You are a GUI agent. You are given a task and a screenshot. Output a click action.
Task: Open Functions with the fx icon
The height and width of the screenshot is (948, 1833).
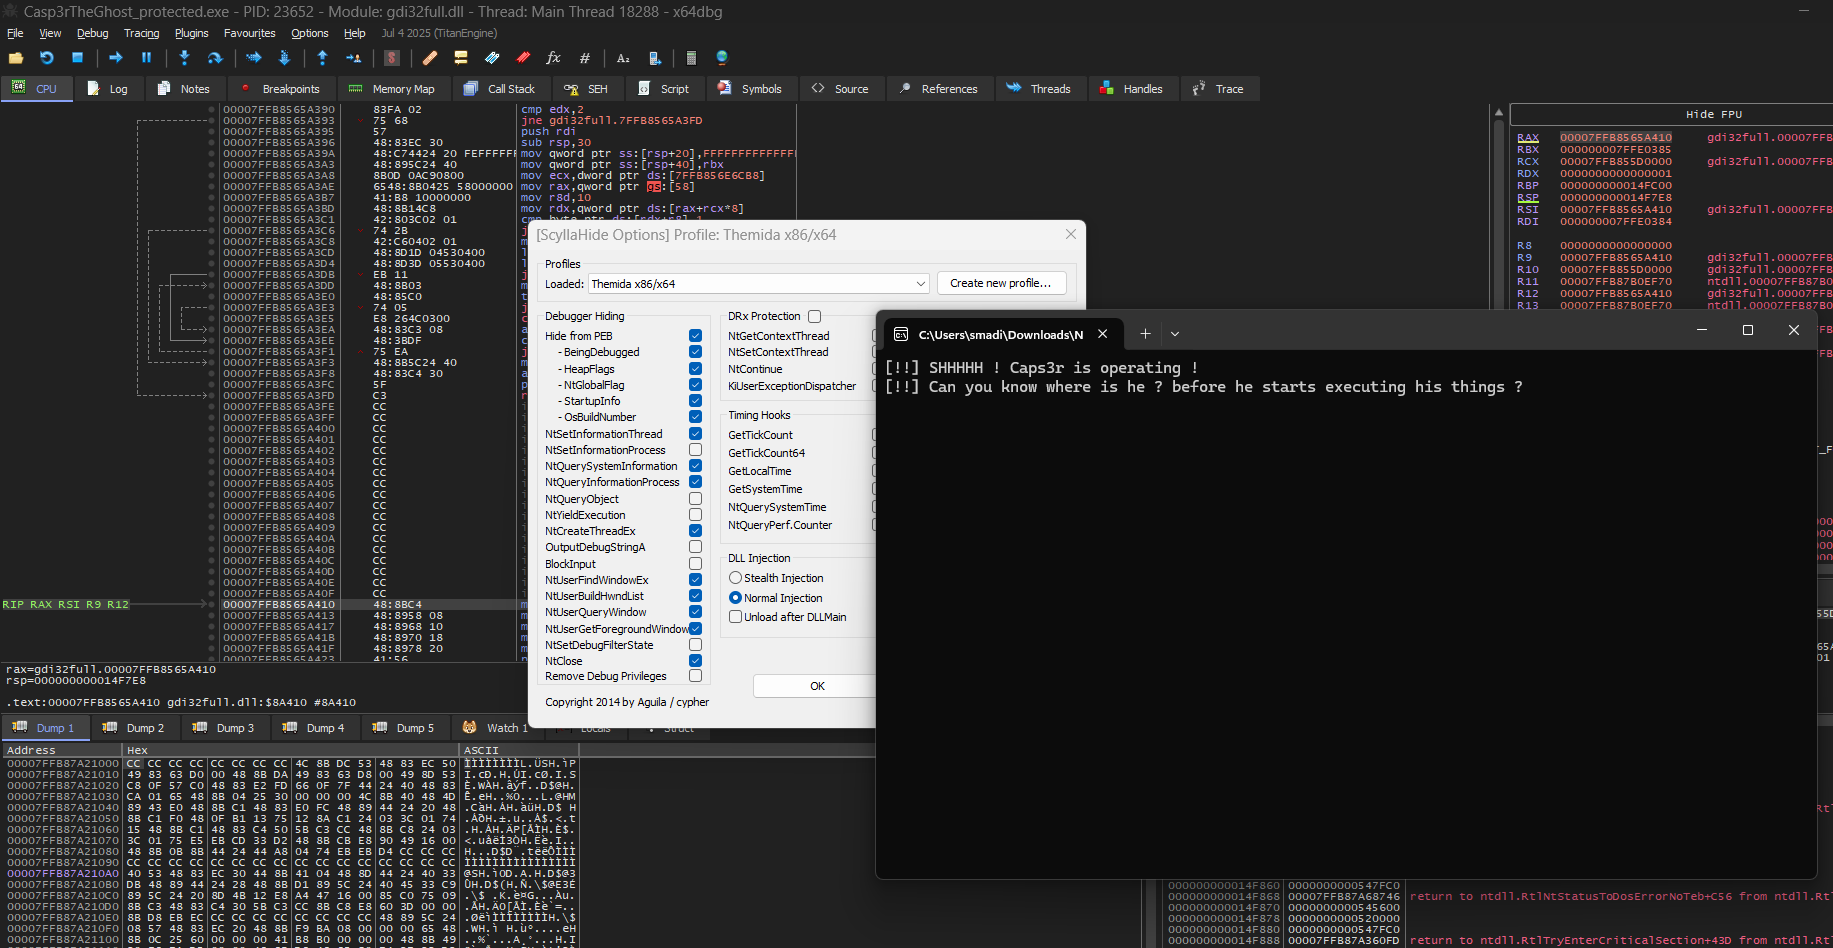553,58
